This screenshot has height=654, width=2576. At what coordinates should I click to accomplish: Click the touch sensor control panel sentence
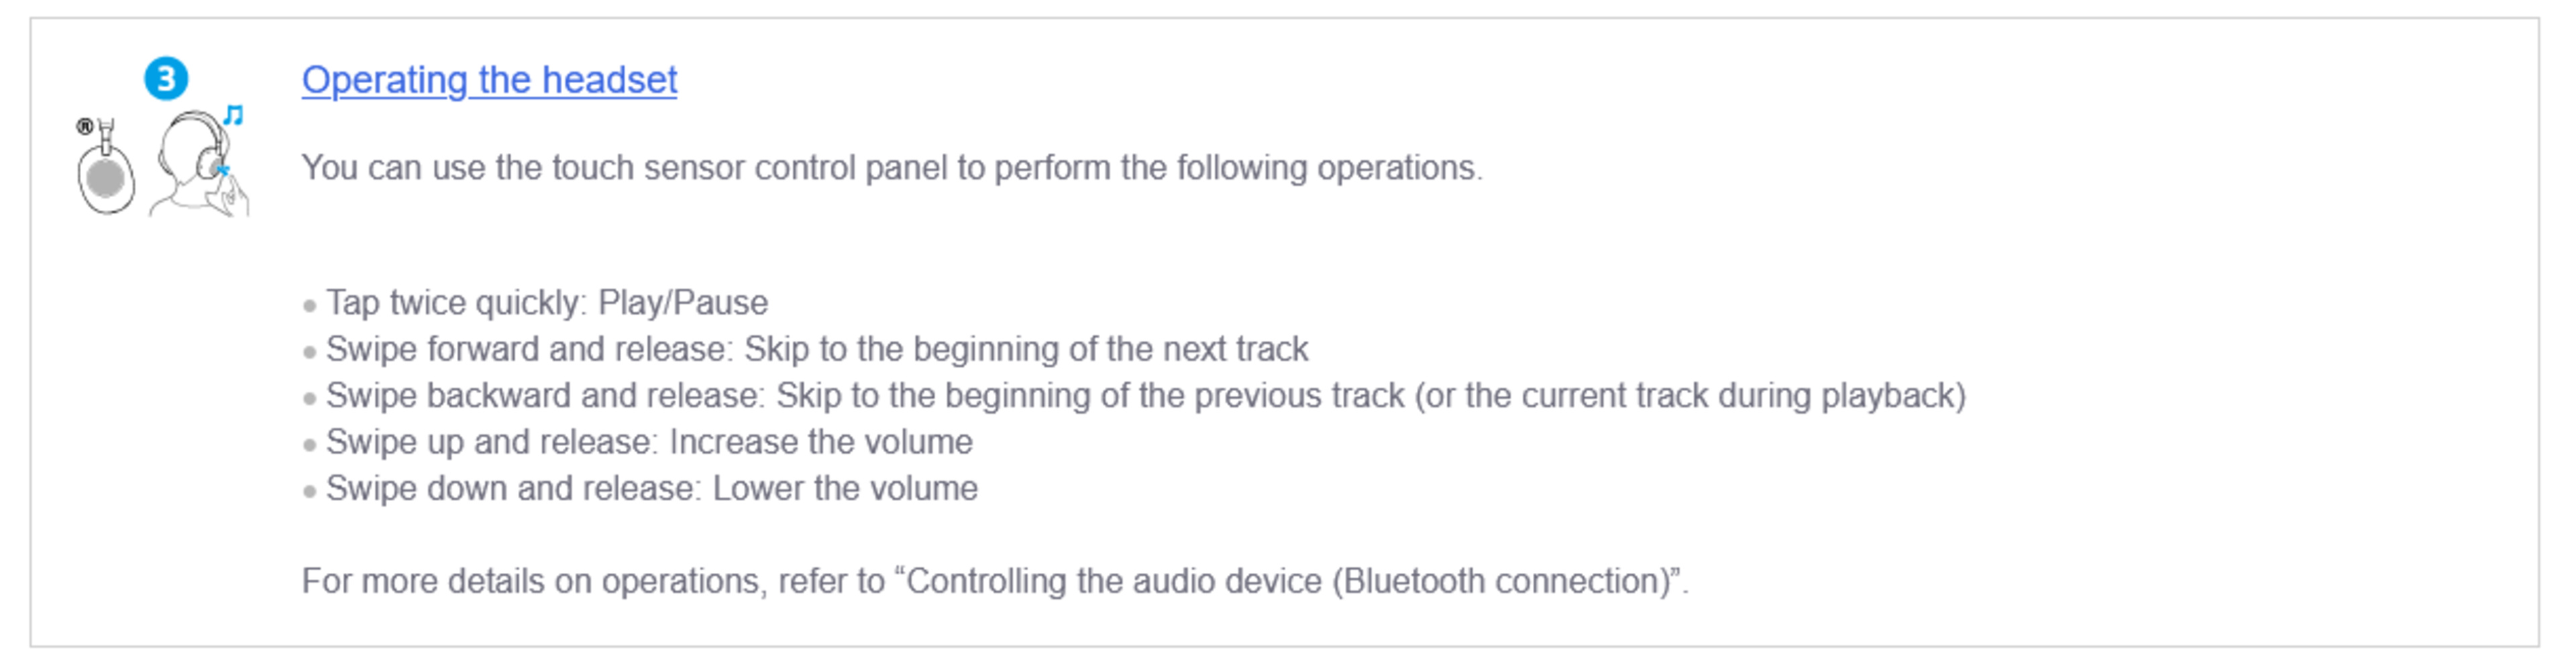click(x=891, y=167)
